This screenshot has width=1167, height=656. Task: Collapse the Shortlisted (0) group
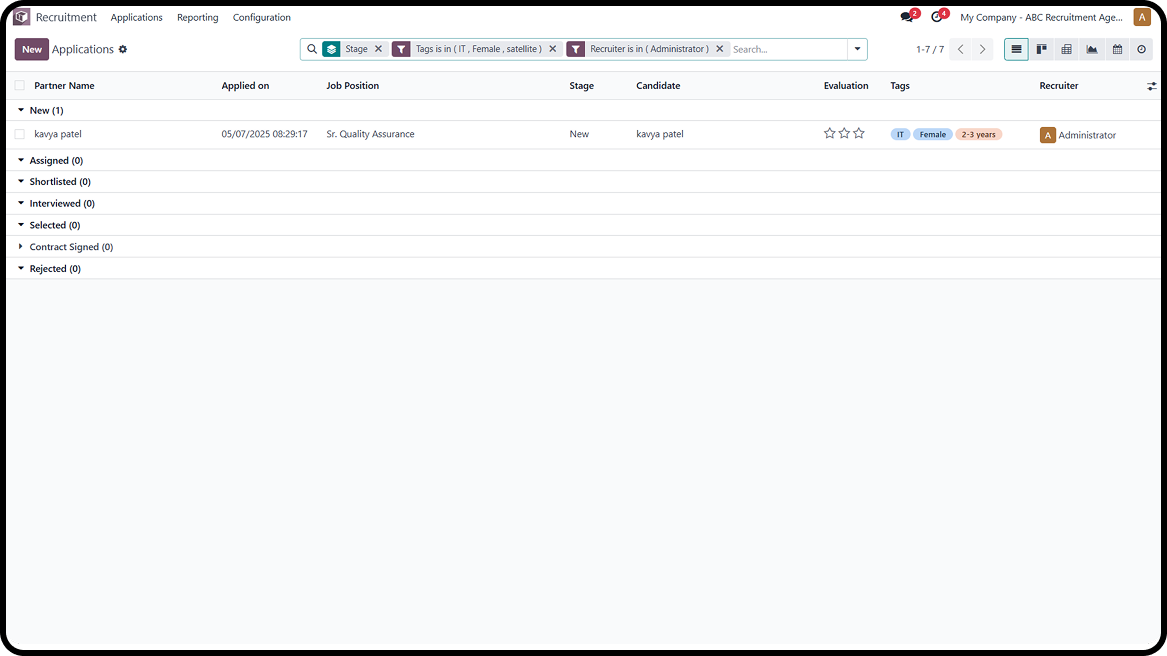[x=21, y=182]
